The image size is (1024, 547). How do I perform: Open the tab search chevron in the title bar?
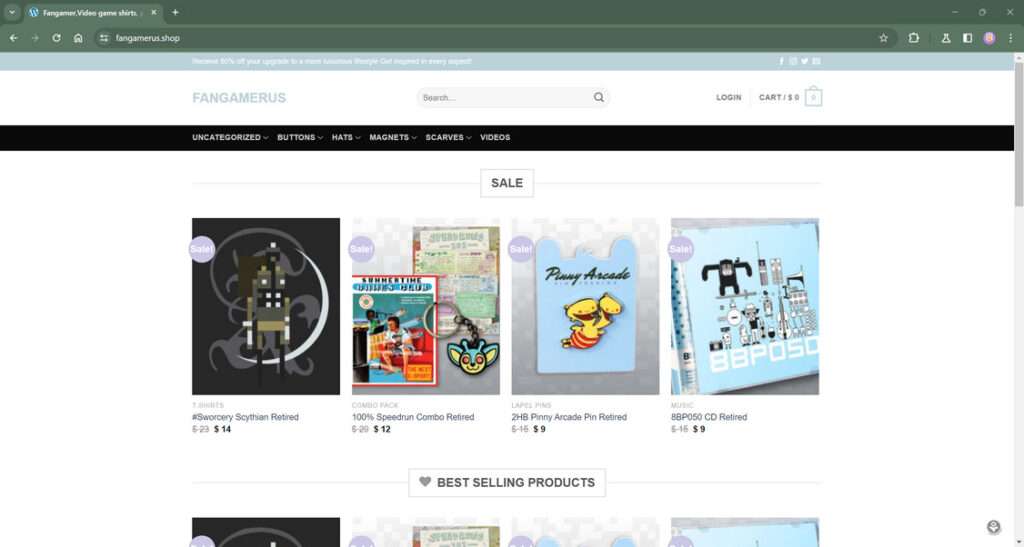tap(12, 12)
